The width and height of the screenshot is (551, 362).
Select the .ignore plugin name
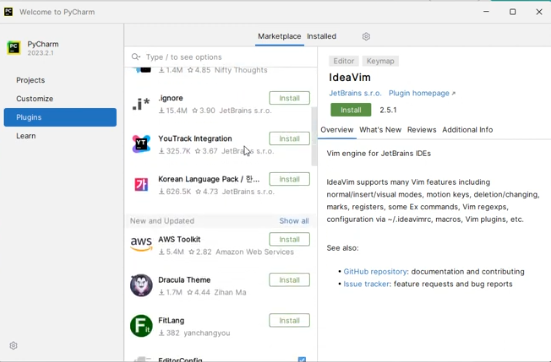pos(170,98)
